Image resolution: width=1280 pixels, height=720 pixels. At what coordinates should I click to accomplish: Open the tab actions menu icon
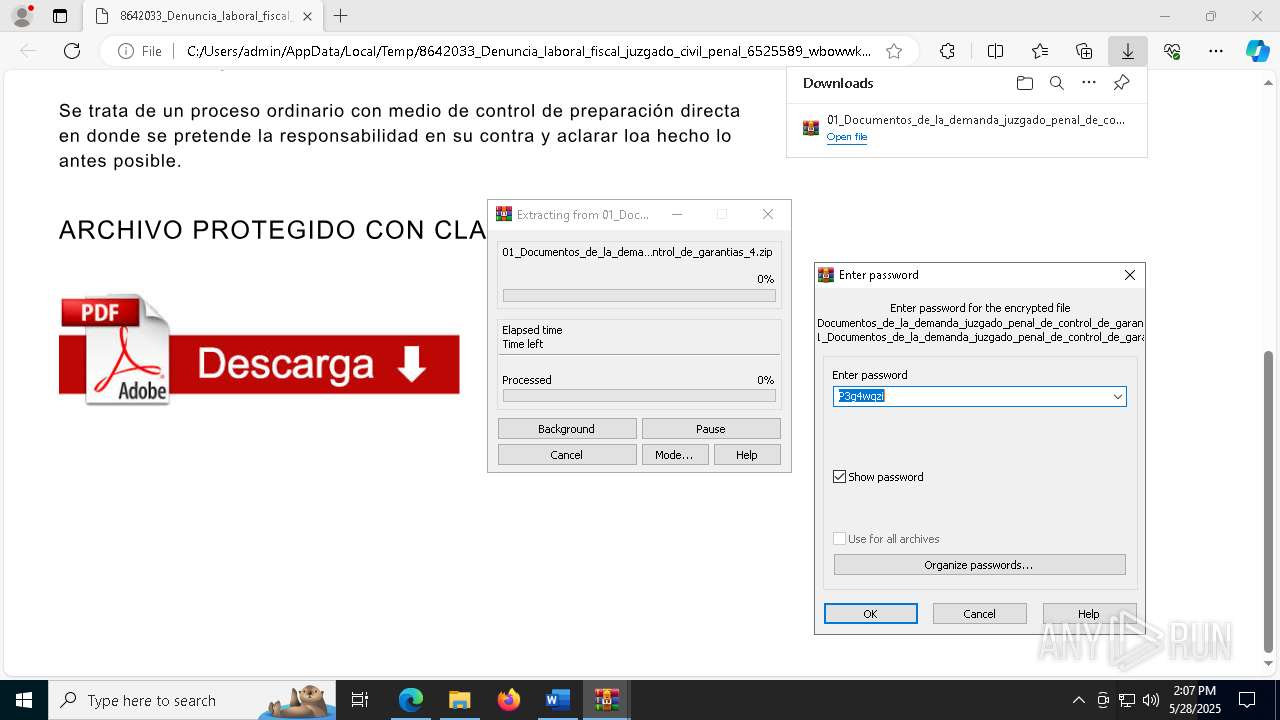[60, 16]
